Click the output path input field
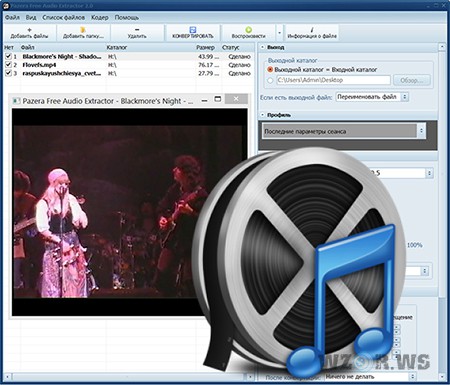450x385 pixels. pos(333,80)
